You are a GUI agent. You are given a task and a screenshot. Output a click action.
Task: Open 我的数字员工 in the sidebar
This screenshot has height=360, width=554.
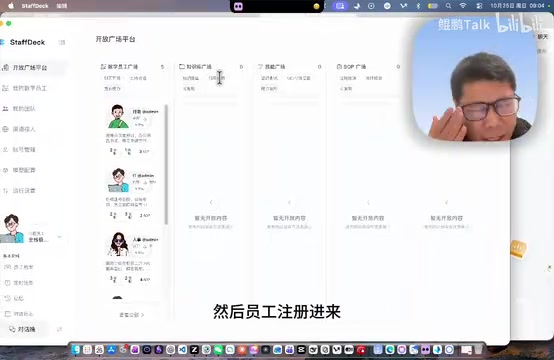point(30,88)
